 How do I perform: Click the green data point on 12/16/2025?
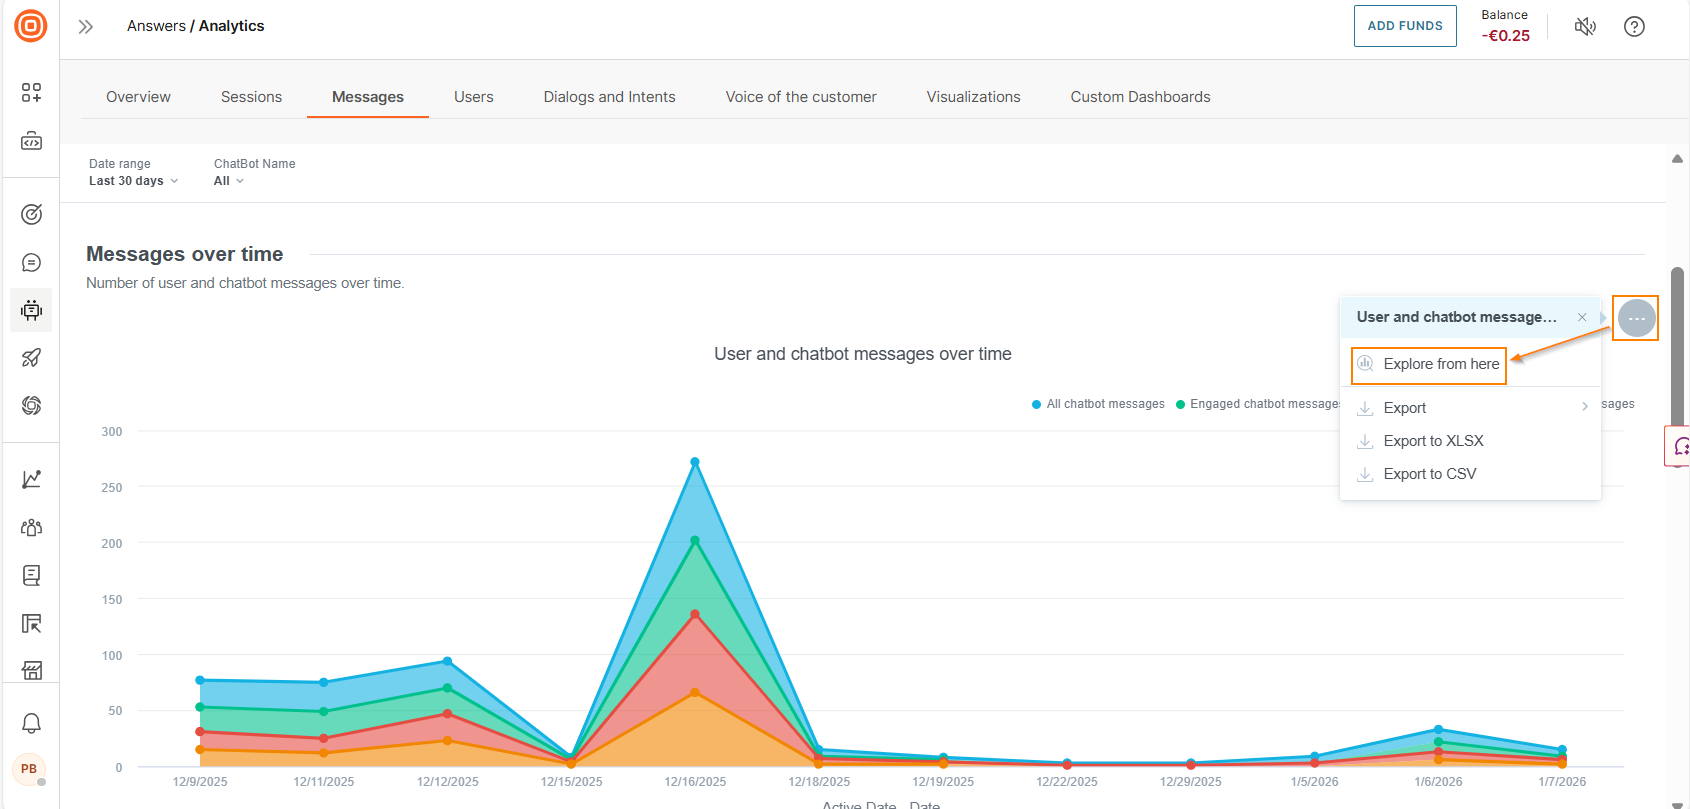point(695,541)
